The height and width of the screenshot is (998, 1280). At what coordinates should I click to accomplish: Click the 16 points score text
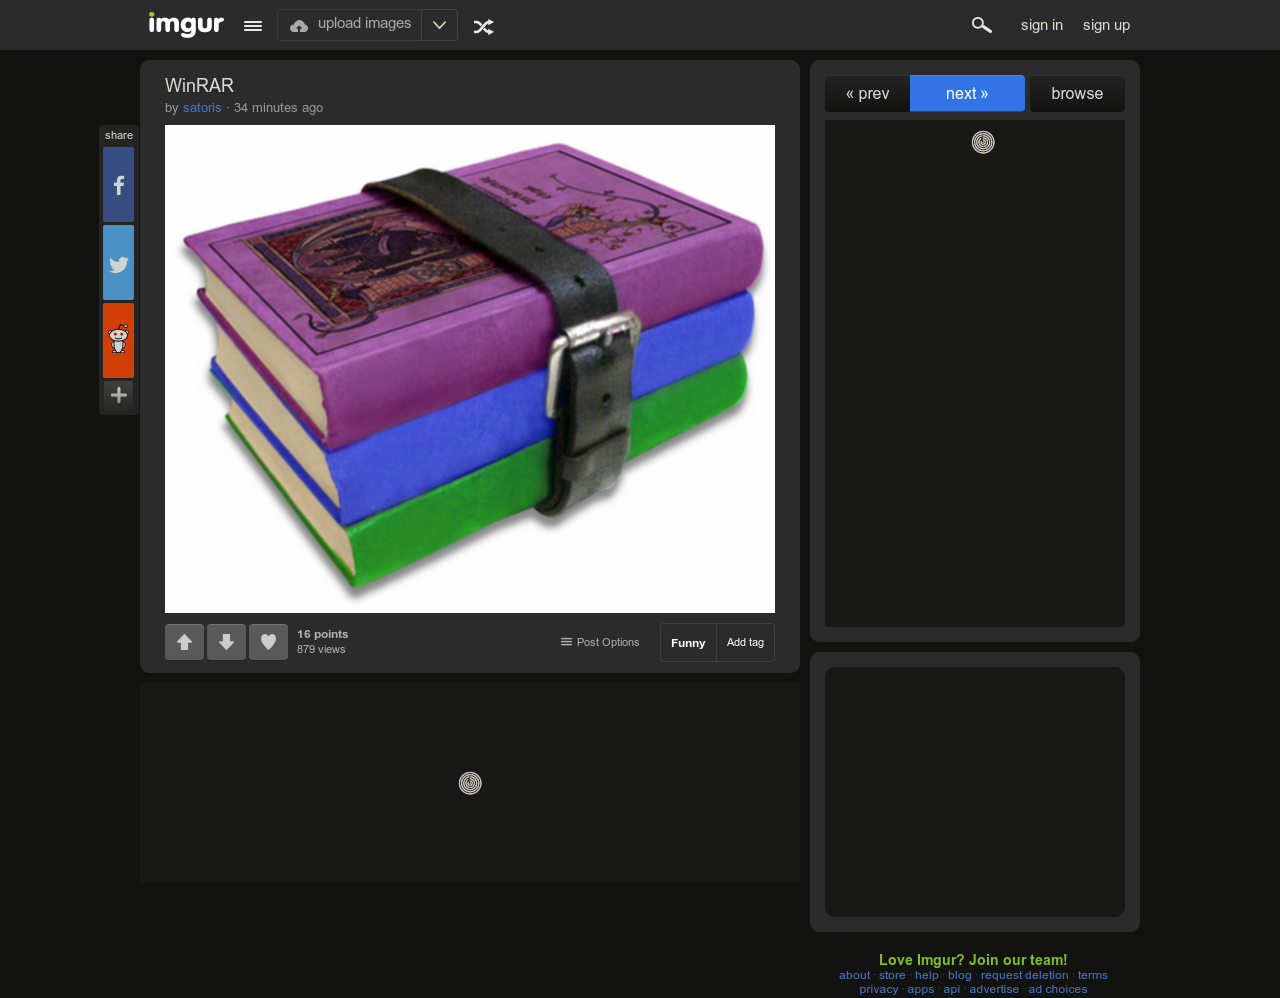pos(323,634)
